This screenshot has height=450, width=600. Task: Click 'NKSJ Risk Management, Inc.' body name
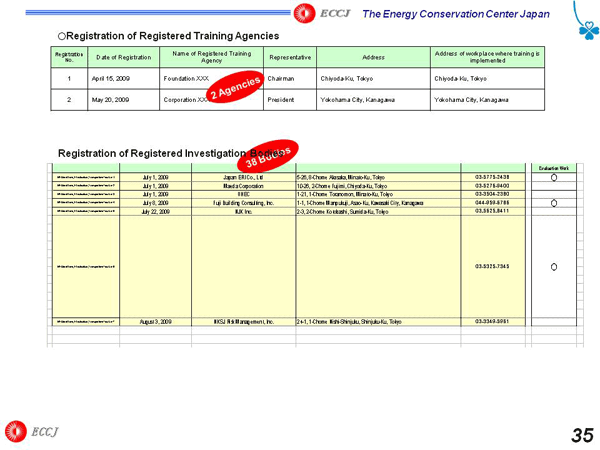point(243,322)
